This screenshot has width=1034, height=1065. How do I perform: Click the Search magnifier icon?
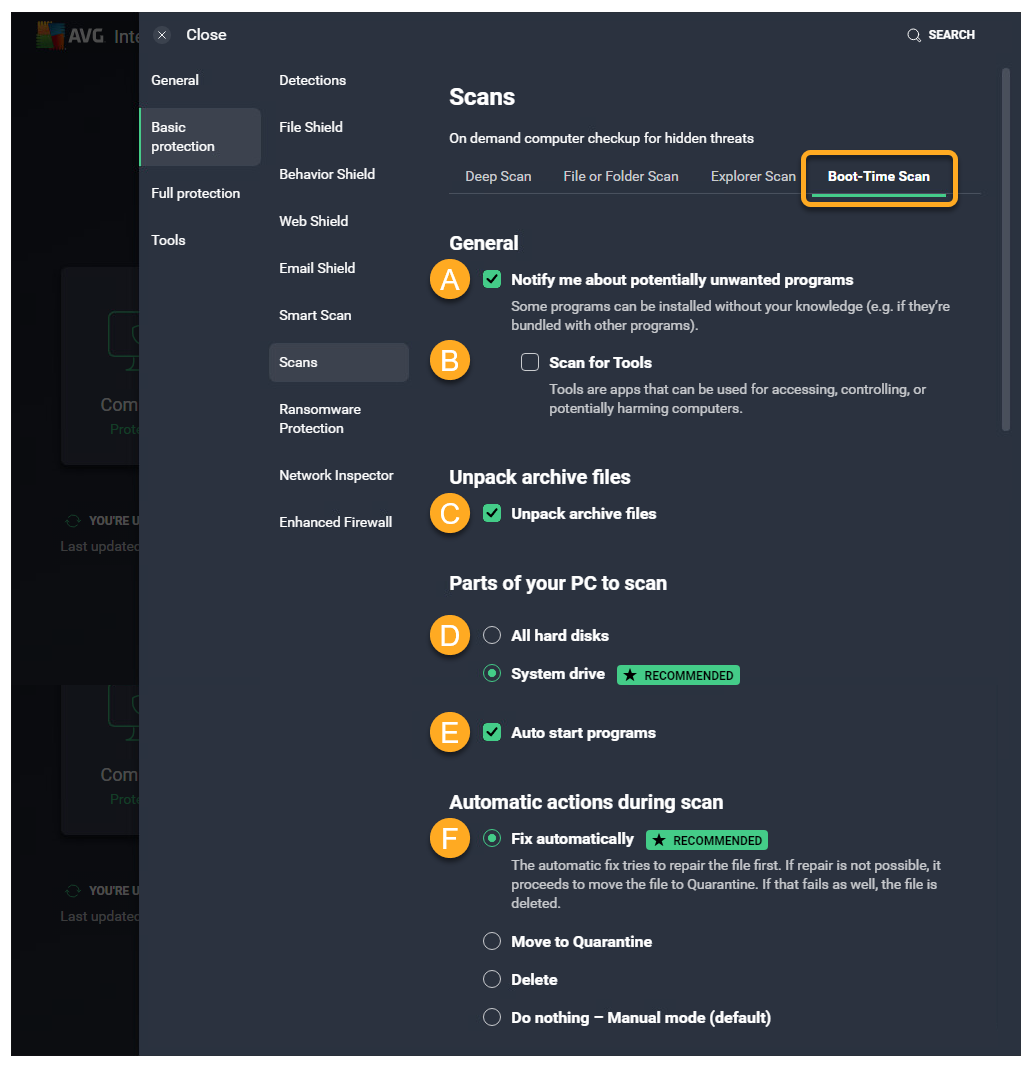point(913,35)
